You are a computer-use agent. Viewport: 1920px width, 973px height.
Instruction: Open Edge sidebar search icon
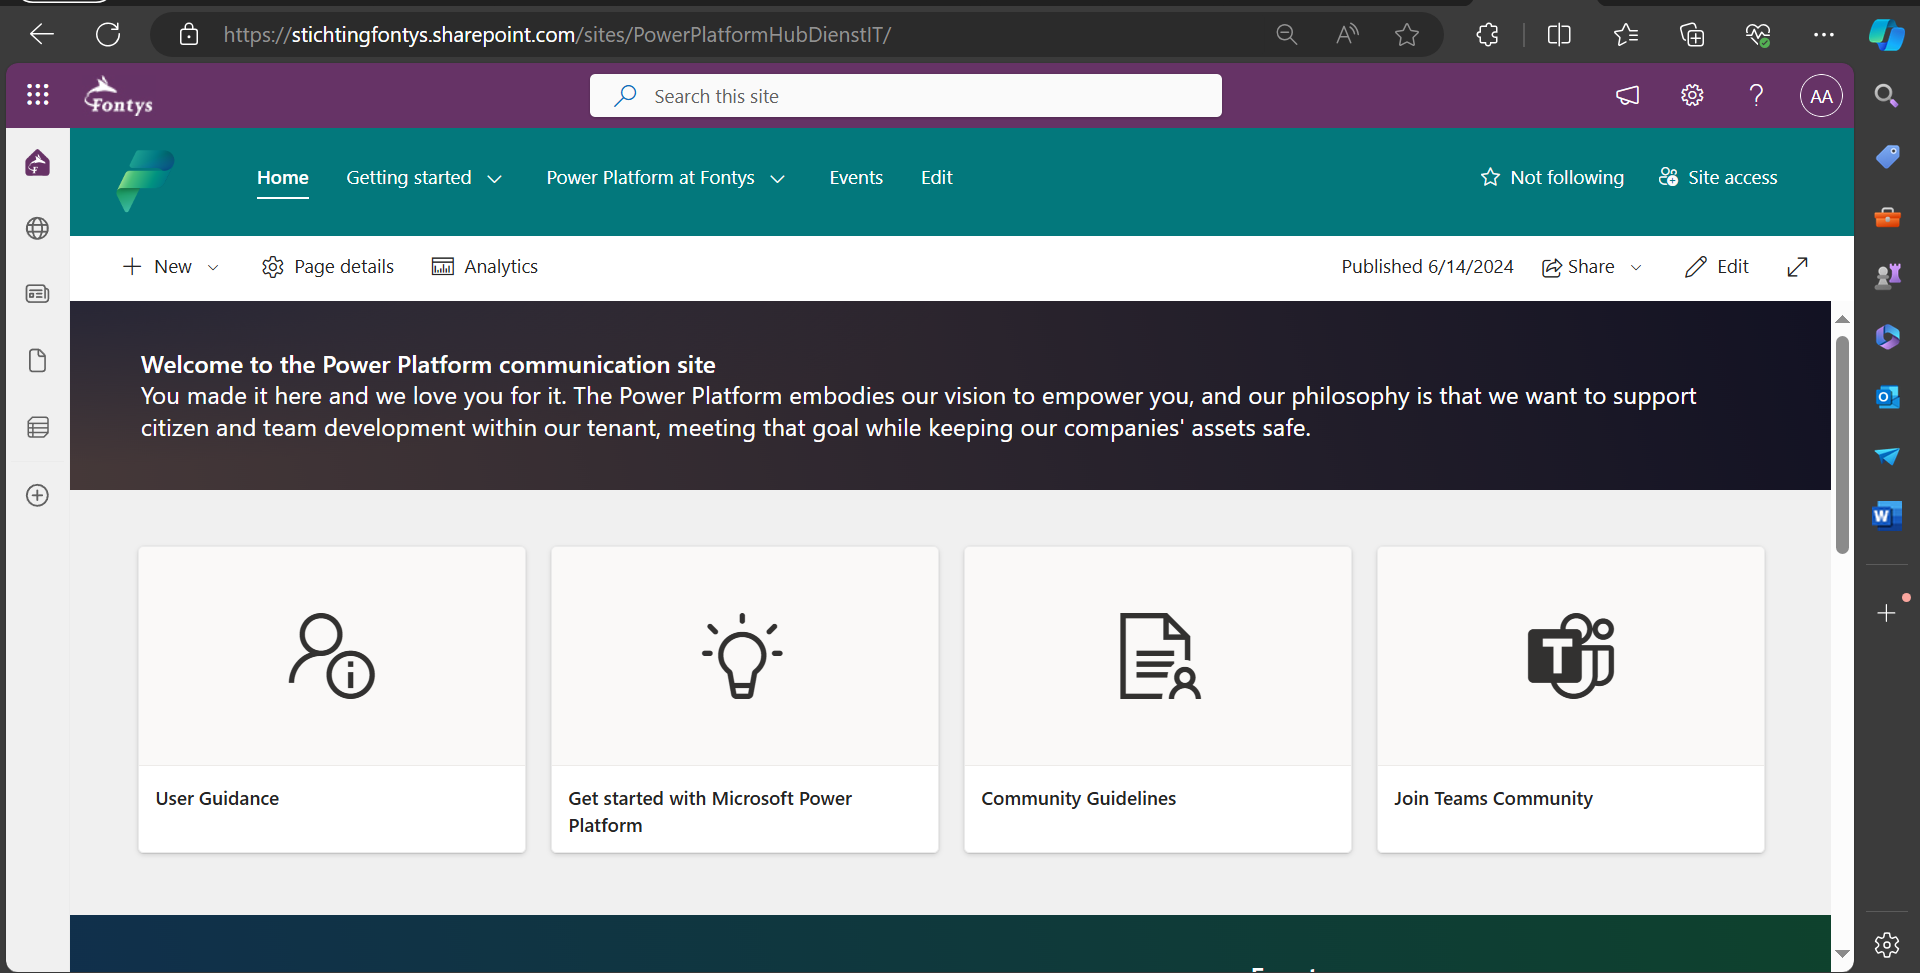coord(1887,95)
